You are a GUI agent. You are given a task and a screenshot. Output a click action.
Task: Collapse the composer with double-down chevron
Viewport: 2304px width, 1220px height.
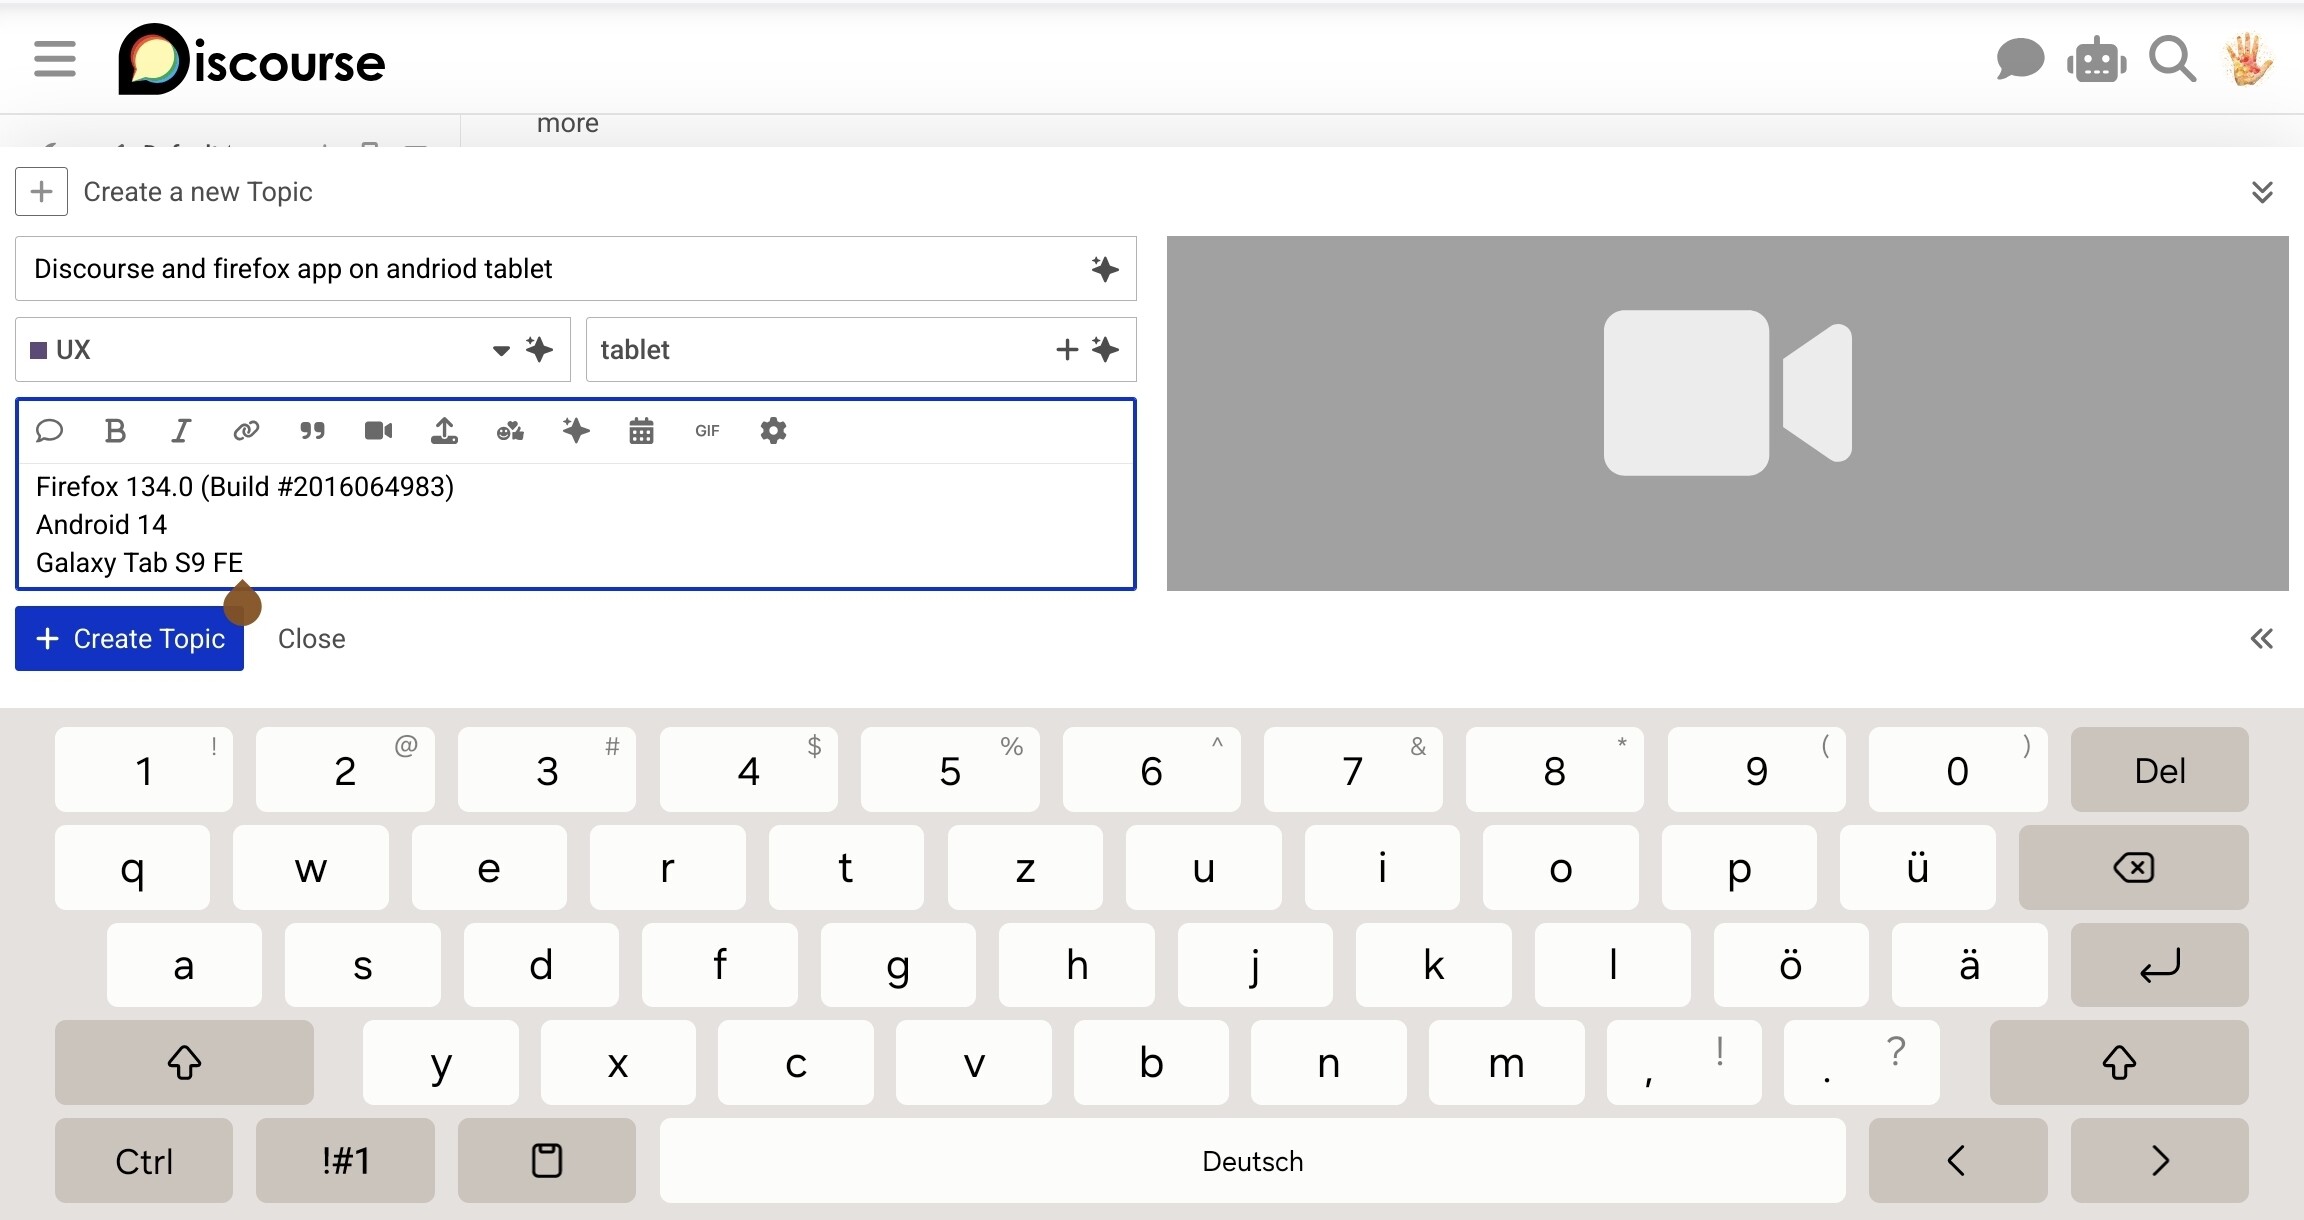[x=2262, y=192]
